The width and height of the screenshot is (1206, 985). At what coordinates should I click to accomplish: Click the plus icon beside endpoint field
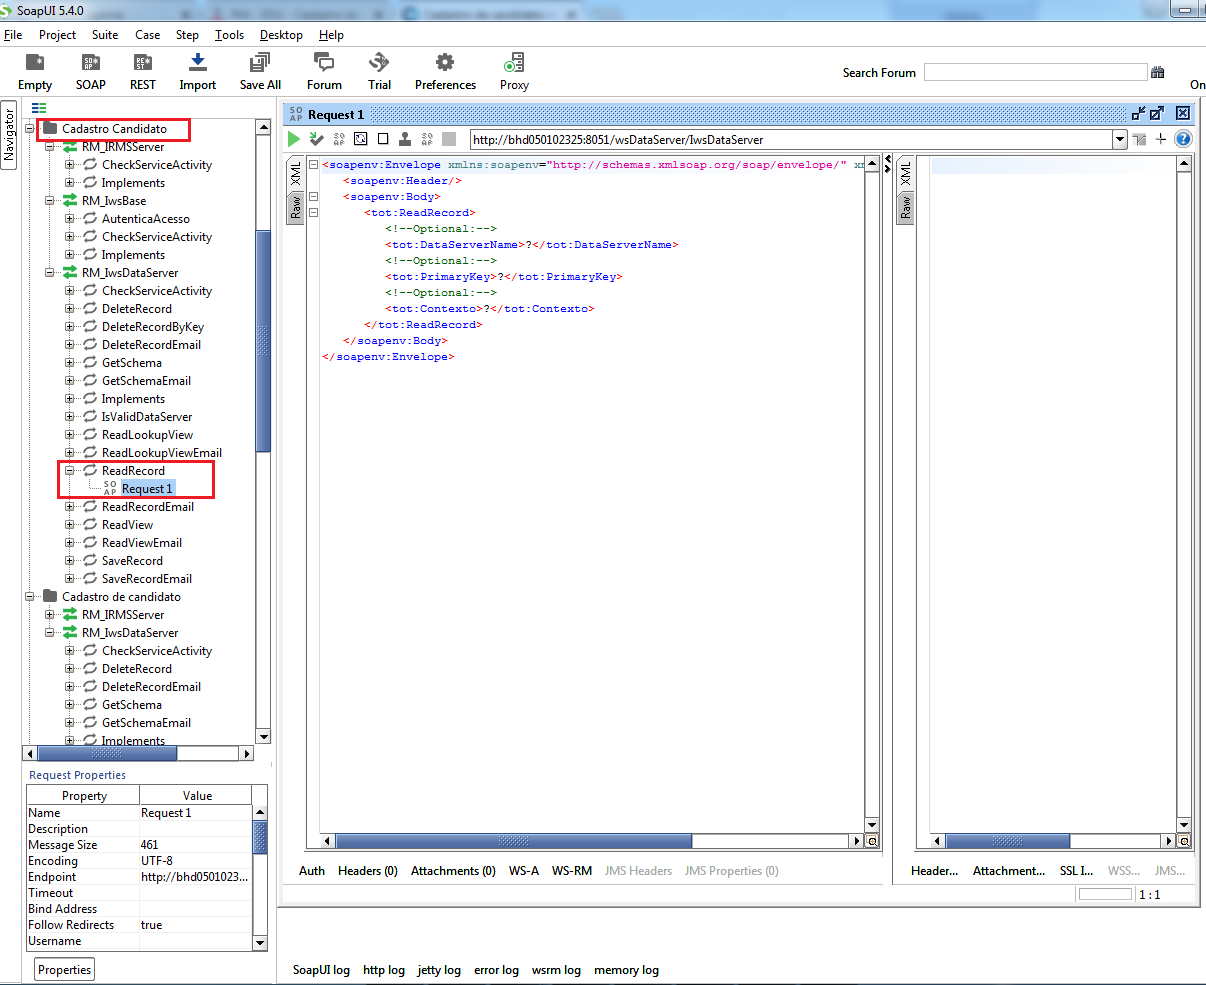pyautogui.click(x=1161, y=139)
